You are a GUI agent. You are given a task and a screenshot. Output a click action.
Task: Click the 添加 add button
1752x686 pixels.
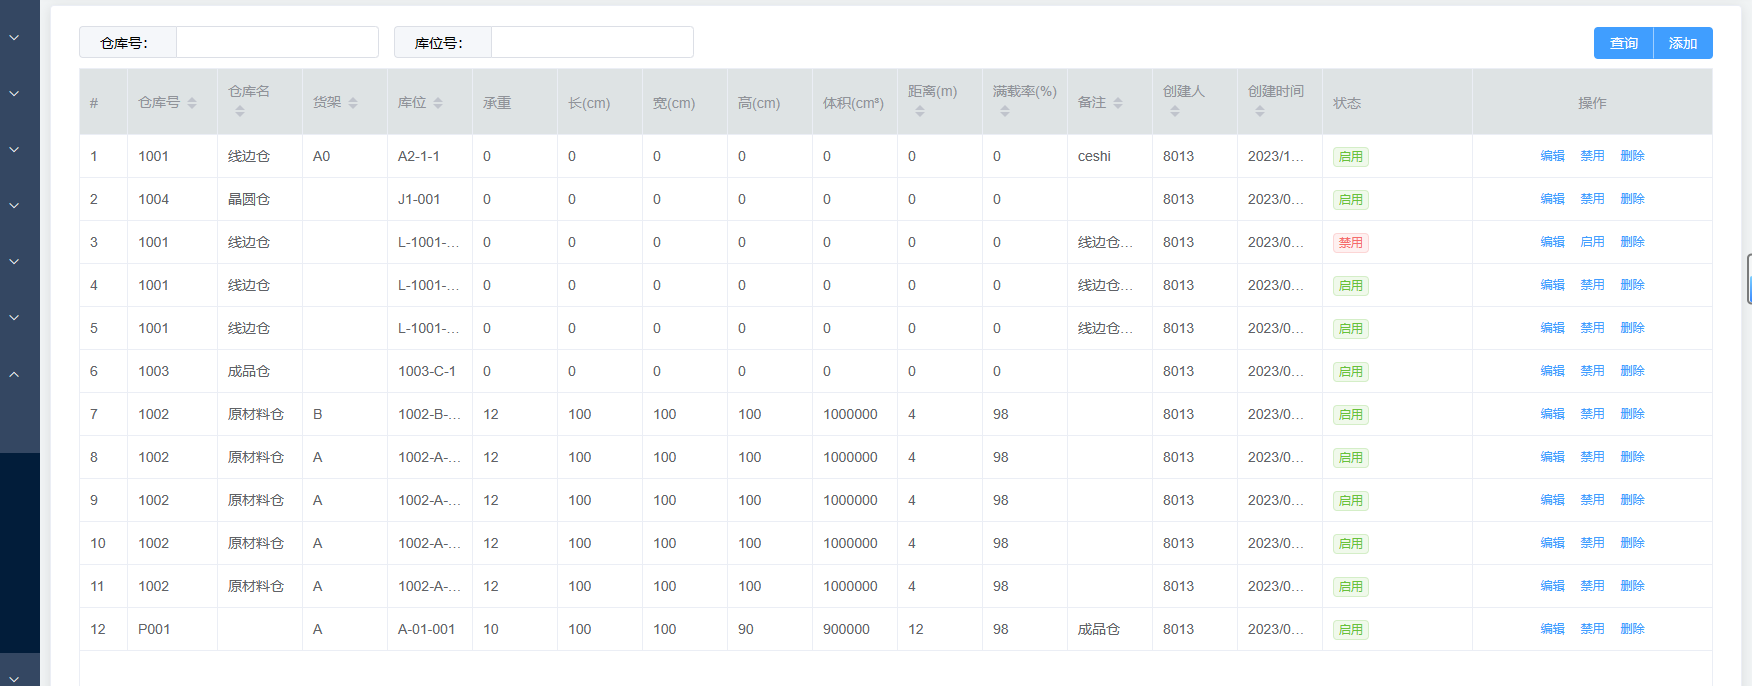point(1683,43)
